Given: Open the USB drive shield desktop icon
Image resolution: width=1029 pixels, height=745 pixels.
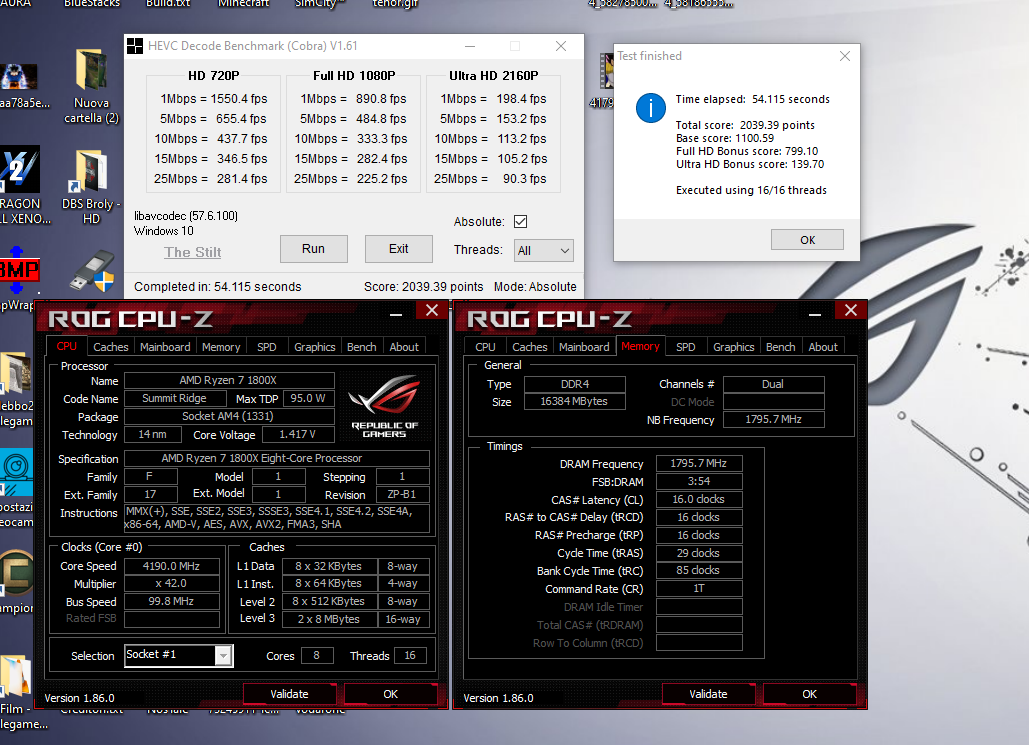Looking at the screenshot, I should pos(91,270).
